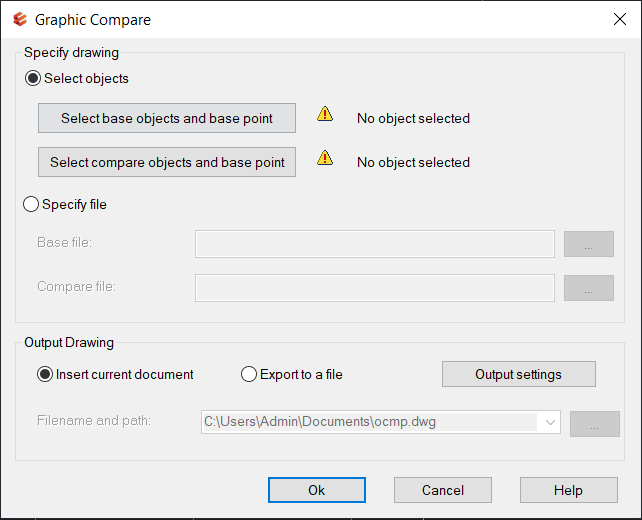Confirm with the Ok button

click(x=316, y=490)
